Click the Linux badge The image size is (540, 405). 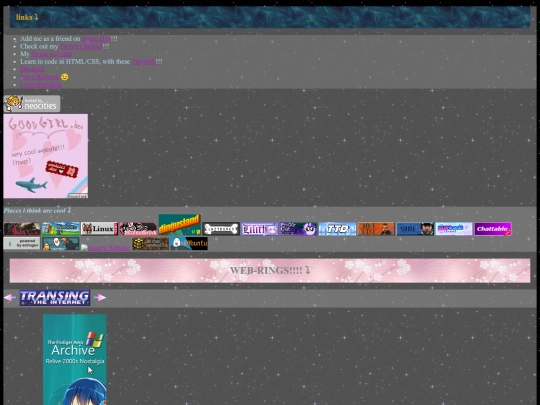pyautogui.click(x=99, y=229)
